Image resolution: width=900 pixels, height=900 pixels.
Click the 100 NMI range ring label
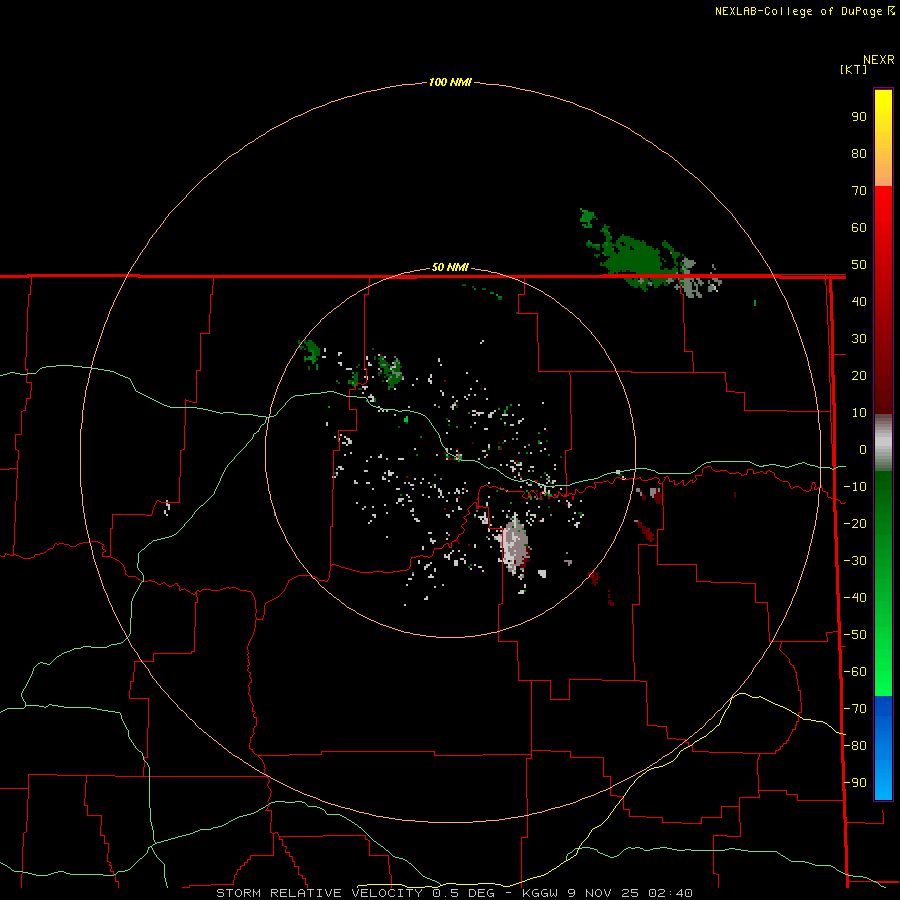click(450, 82)
